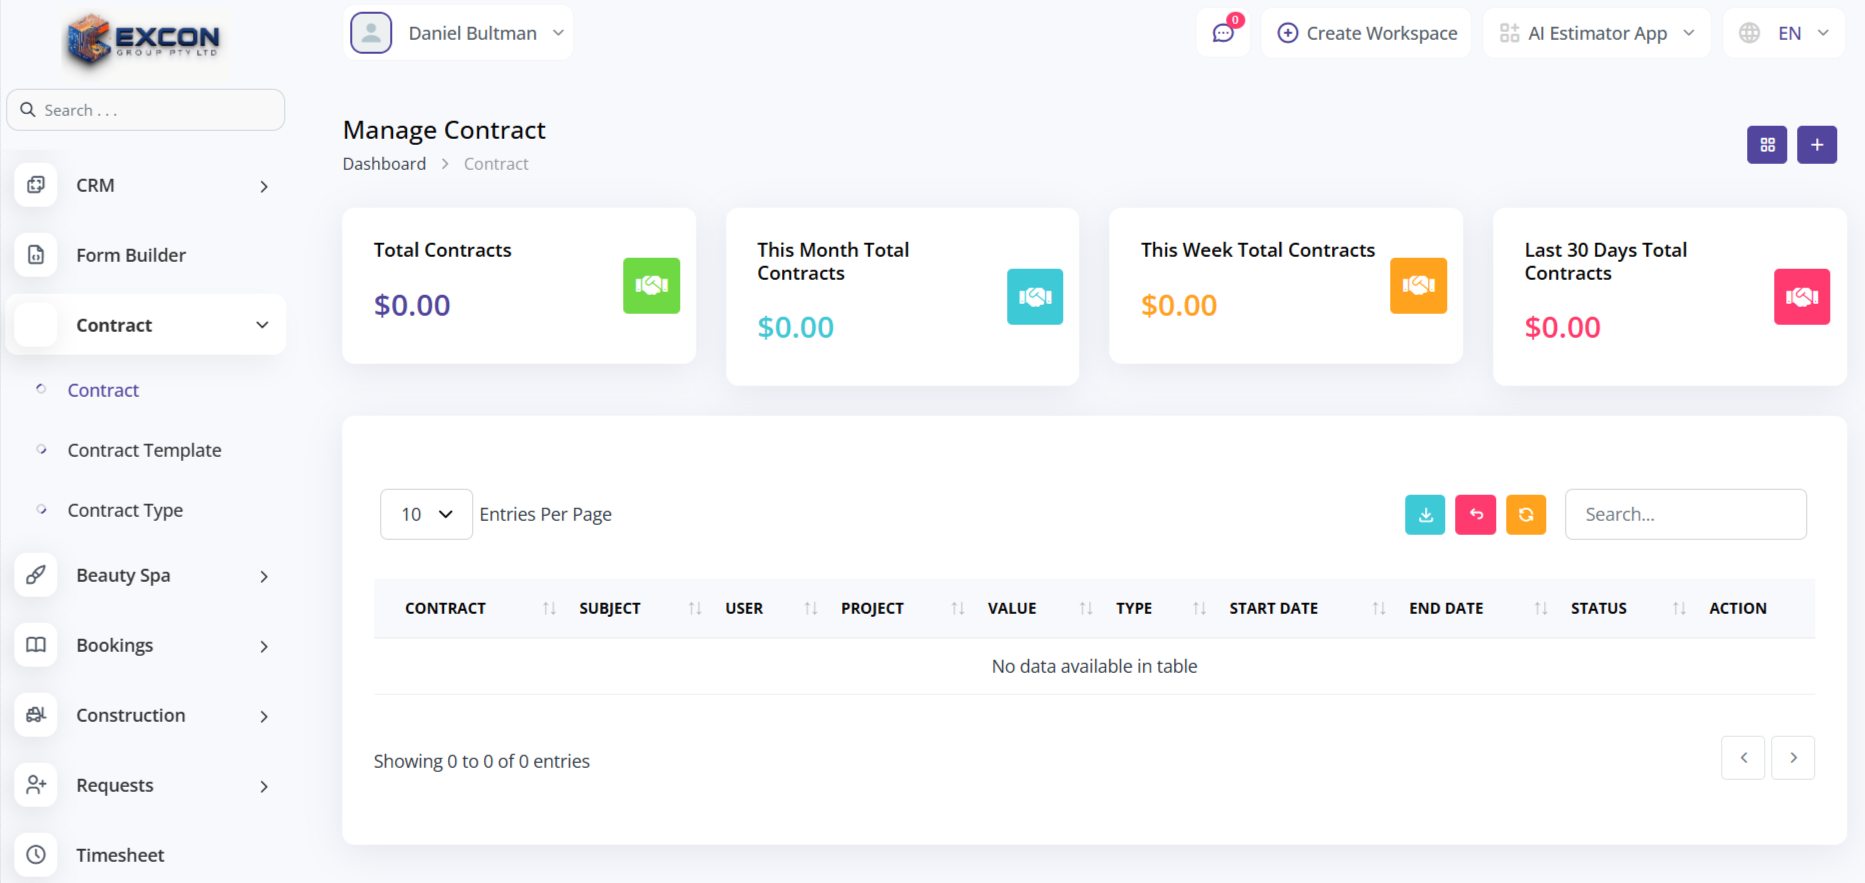Click the pink Last 30 Days handshake icon
This screenshot has height=883, width=1865.
click(x=1801, y=297)
